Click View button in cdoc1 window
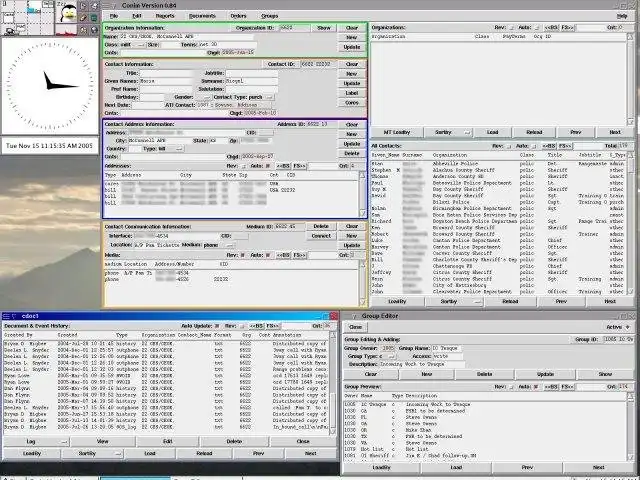Screen dimensions: 640x480 (102, 441)
